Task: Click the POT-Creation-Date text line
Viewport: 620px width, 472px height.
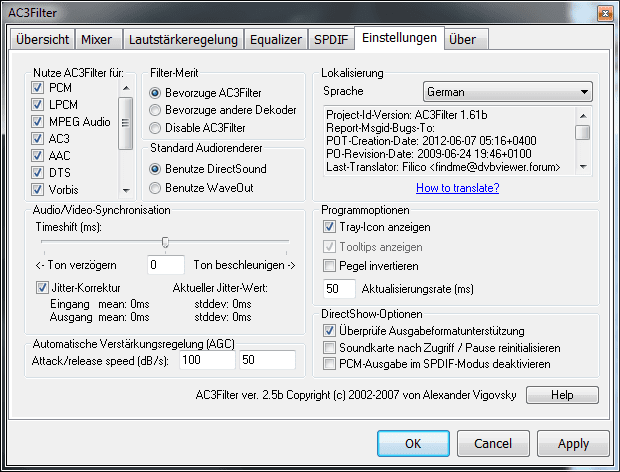Action: tap(431, 141)
